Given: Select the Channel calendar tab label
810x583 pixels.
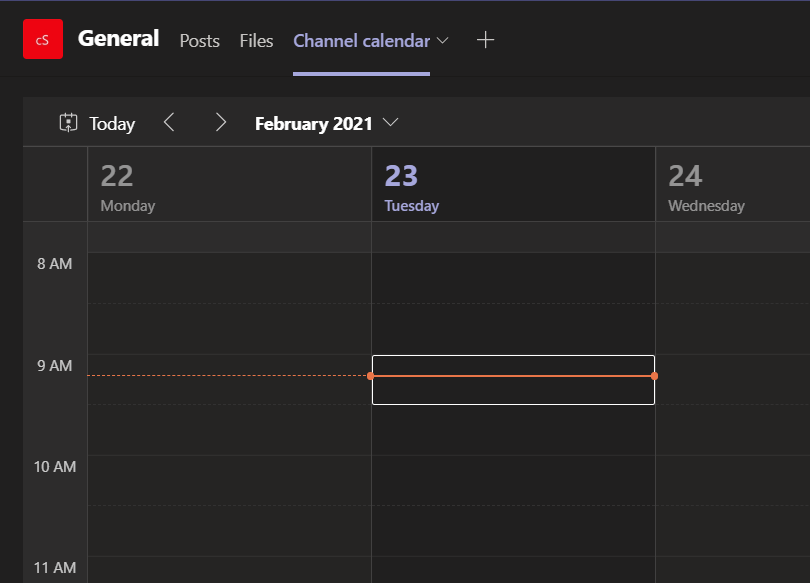Looking at the screenshot, I should [361, 41].
